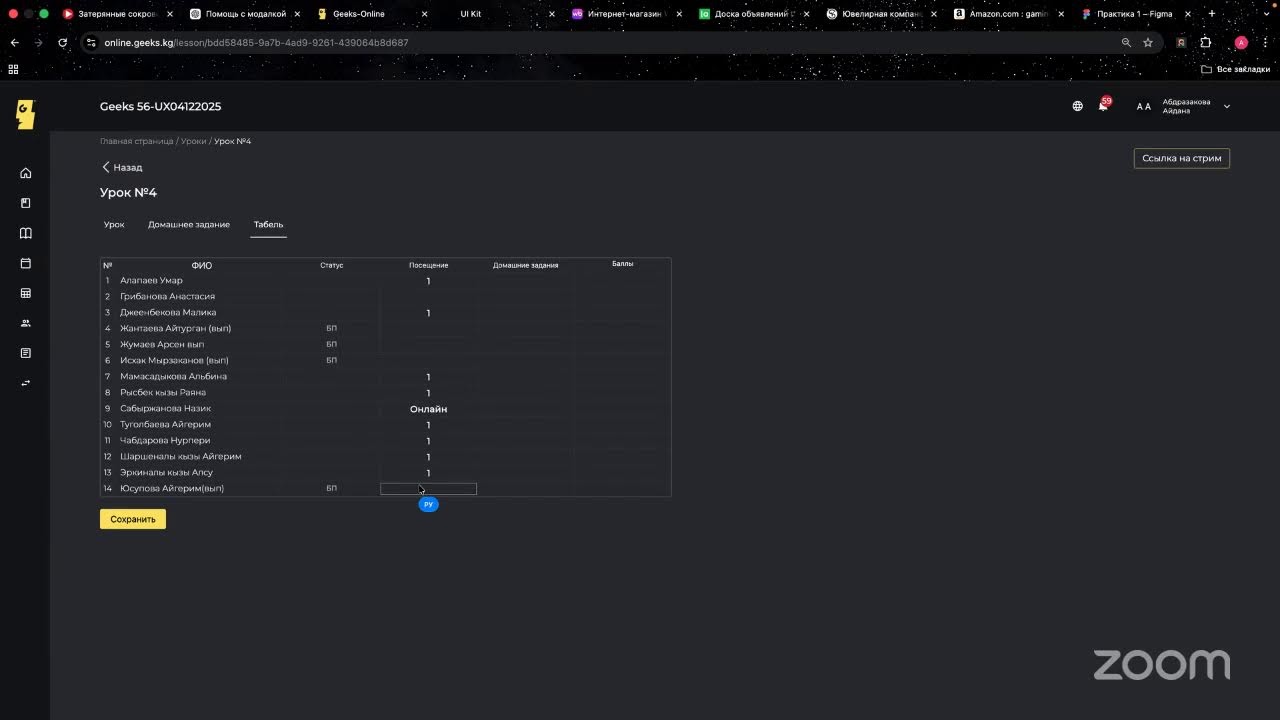Open the notifications bell with badge 59
Screen dimensions: 1280x720
(1103, 105)
